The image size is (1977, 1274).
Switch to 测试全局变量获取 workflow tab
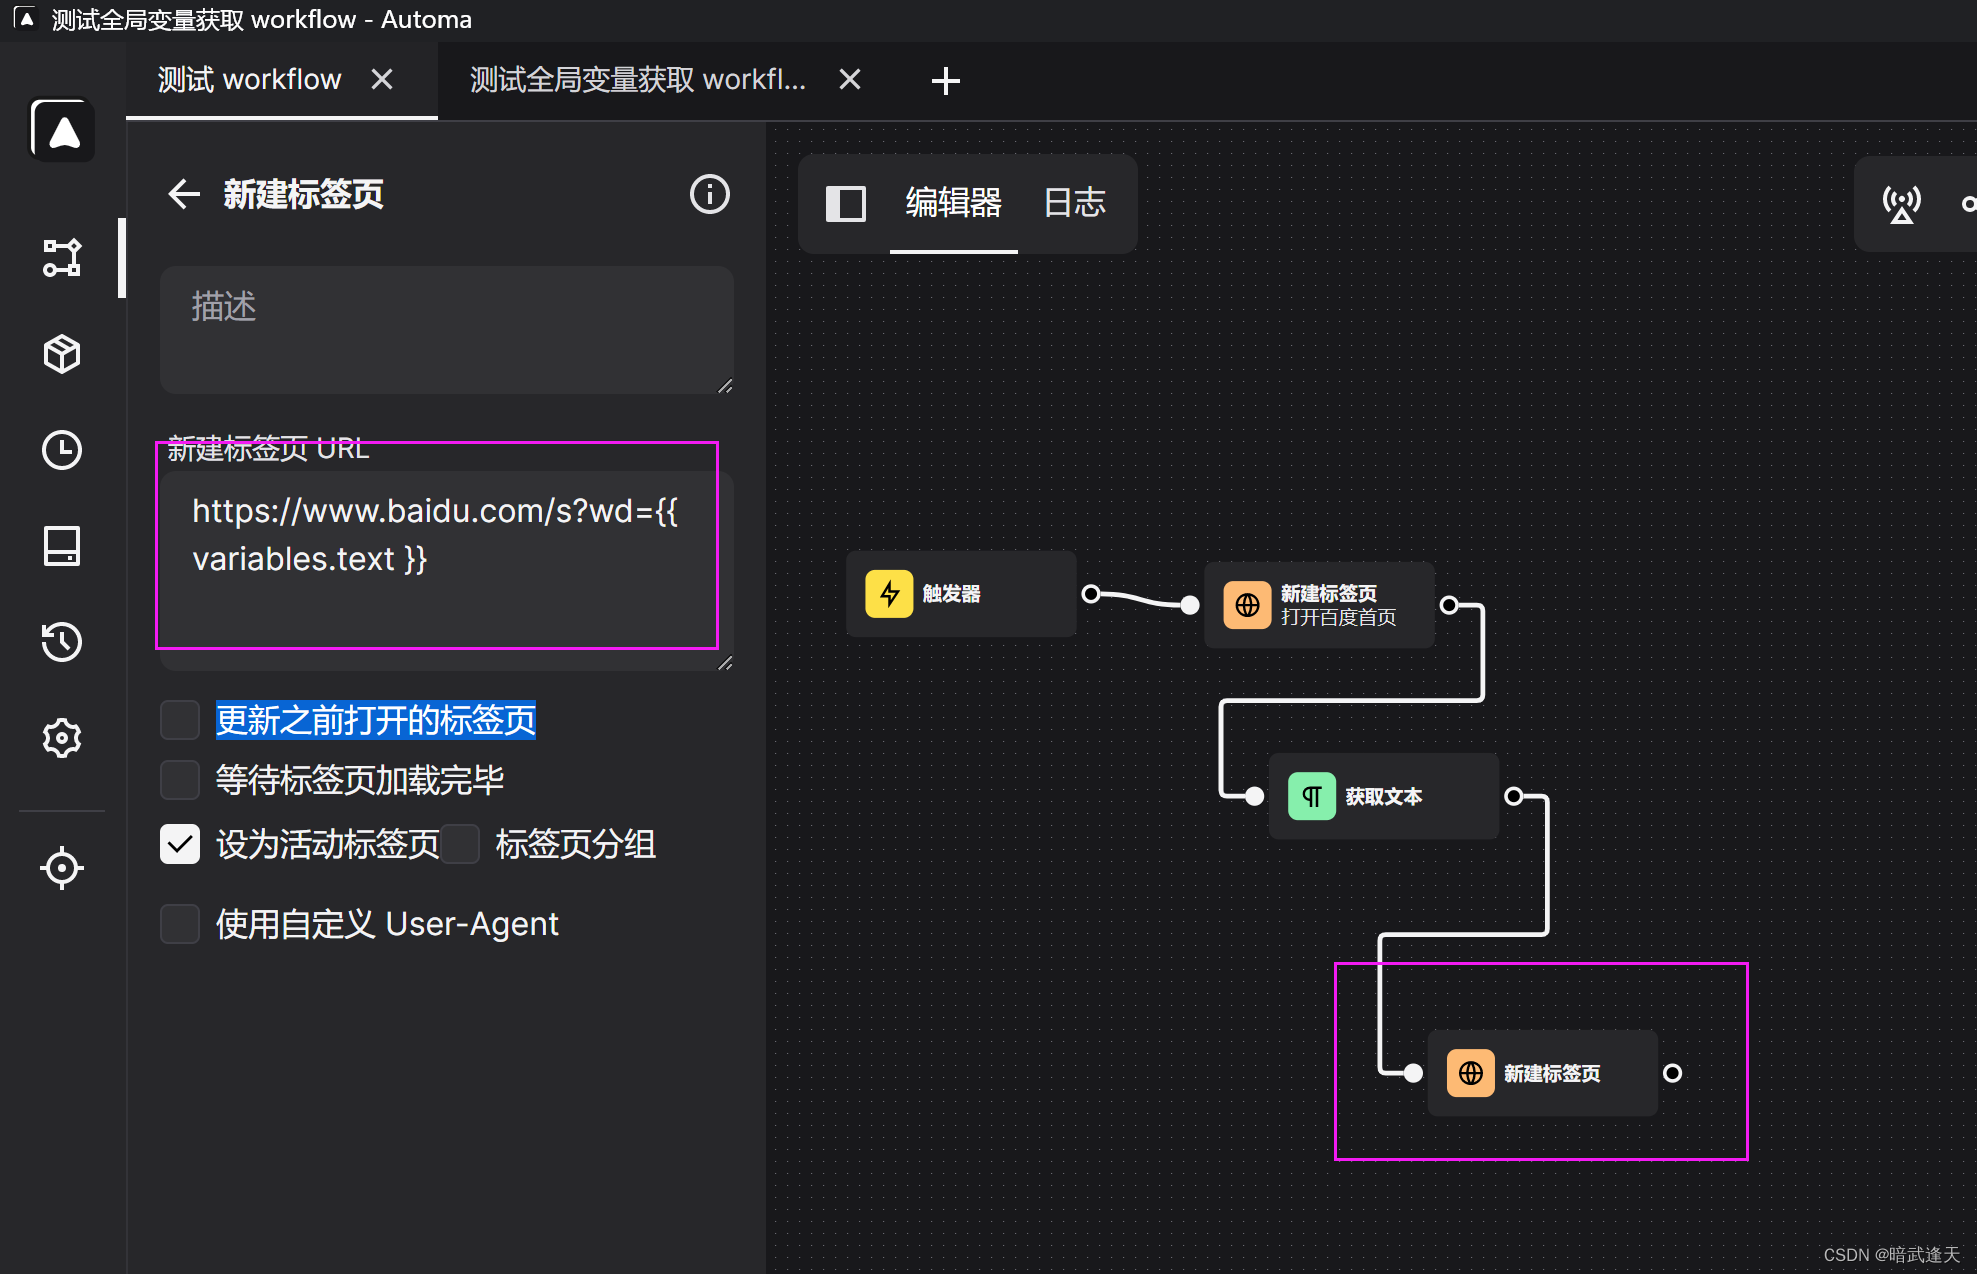click(x=637, y=80)
